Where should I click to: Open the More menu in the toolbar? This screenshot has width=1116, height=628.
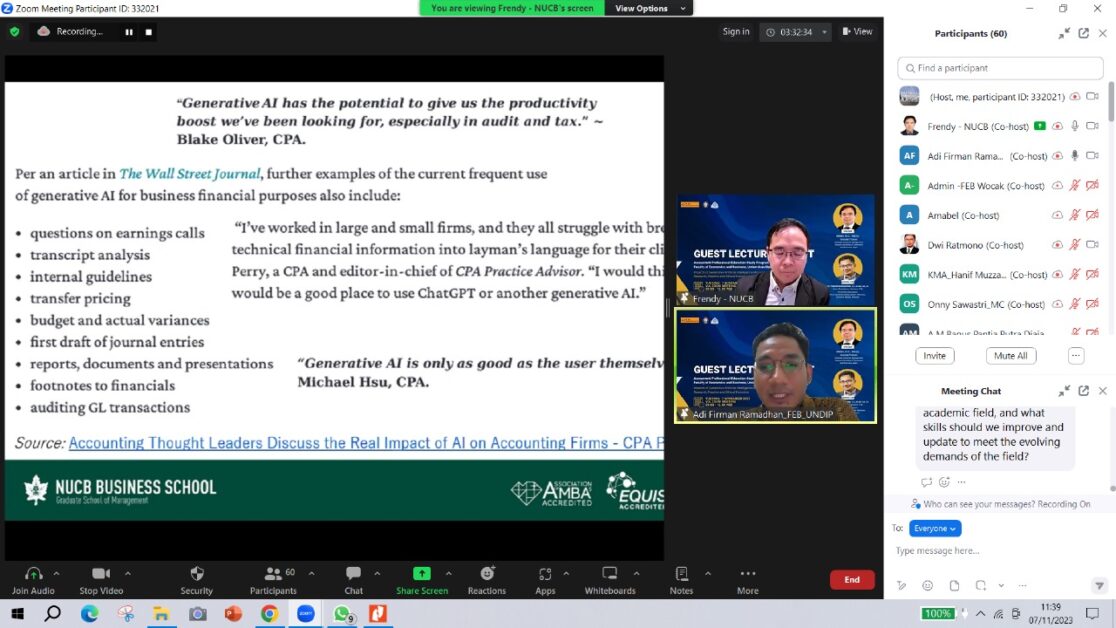747,574
